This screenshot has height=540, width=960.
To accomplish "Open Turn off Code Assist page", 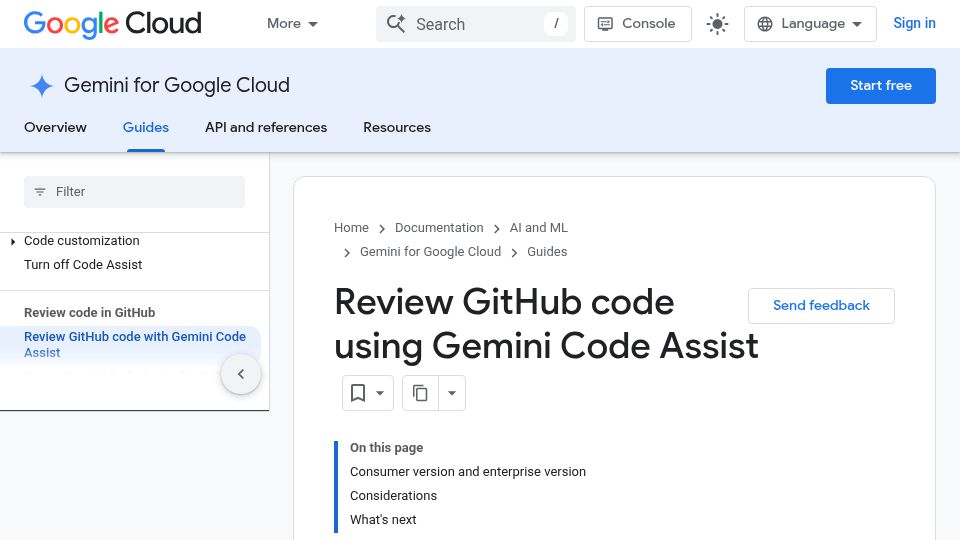I will tap(83, 264).
